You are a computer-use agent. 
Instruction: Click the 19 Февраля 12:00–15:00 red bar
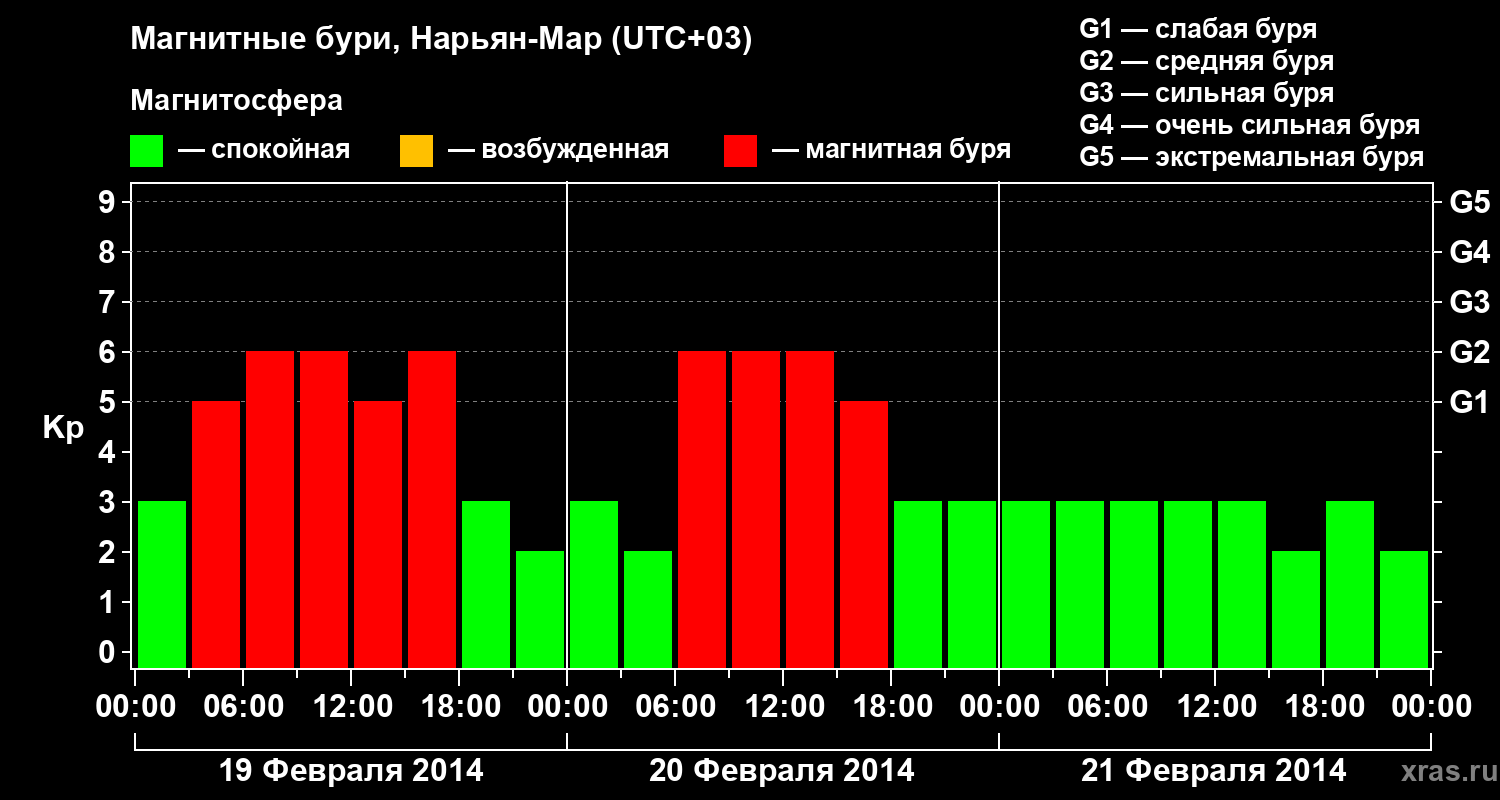point(378,534)
